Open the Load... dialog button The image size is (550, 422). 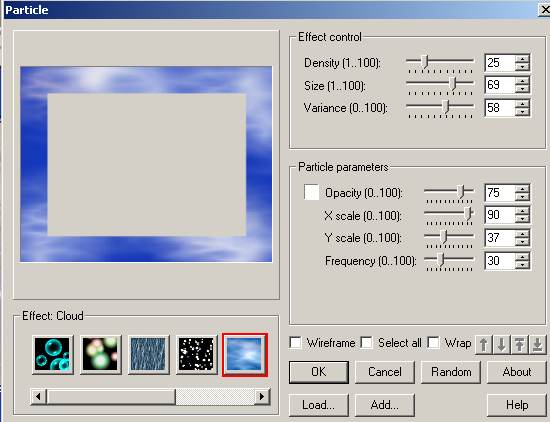[x=318, y=405]
